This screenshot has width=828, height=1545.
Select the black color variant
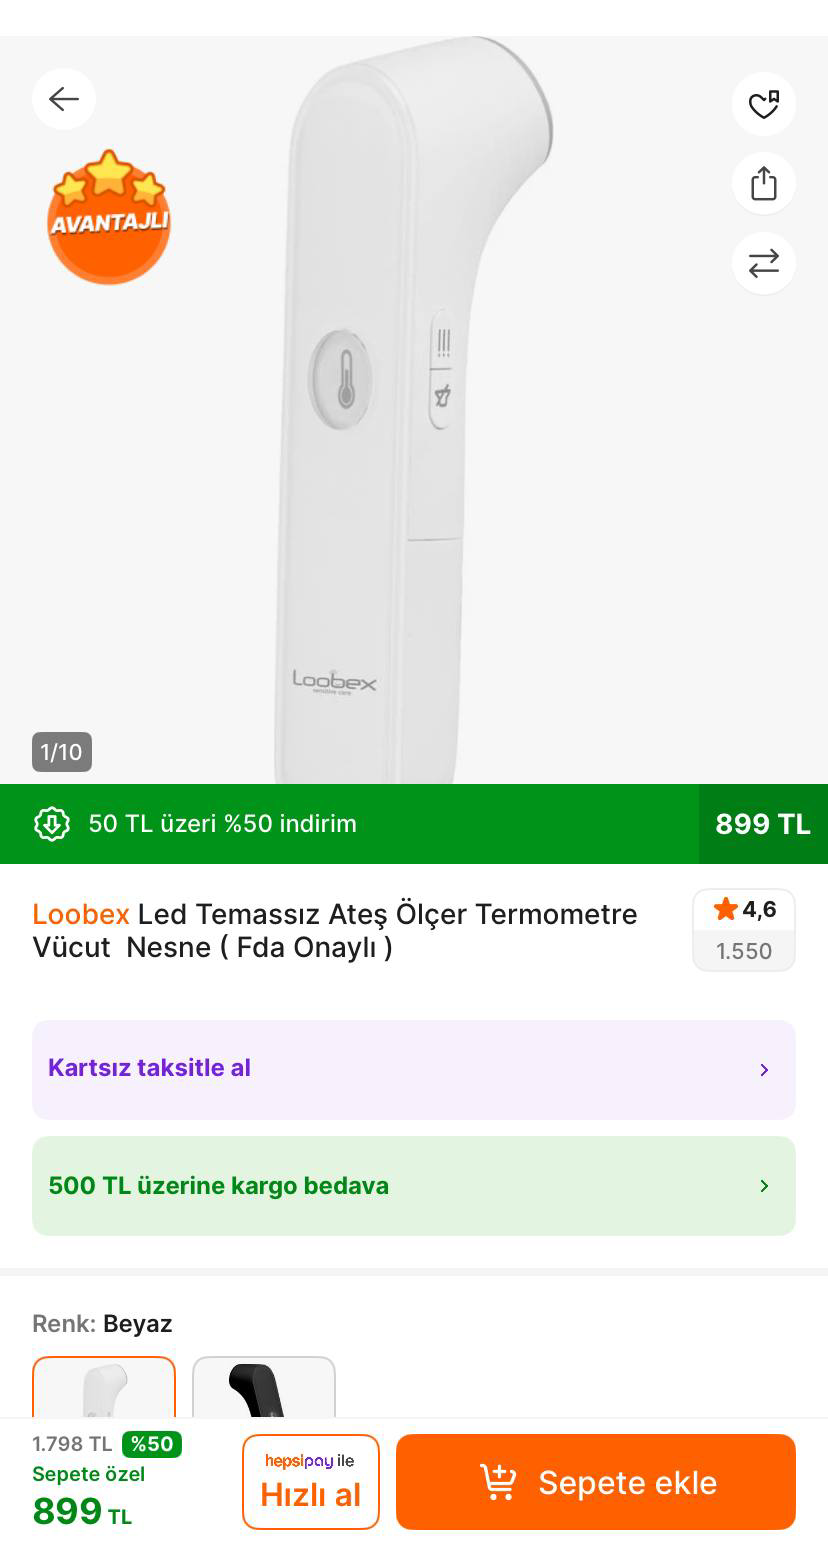point(264,1388)
